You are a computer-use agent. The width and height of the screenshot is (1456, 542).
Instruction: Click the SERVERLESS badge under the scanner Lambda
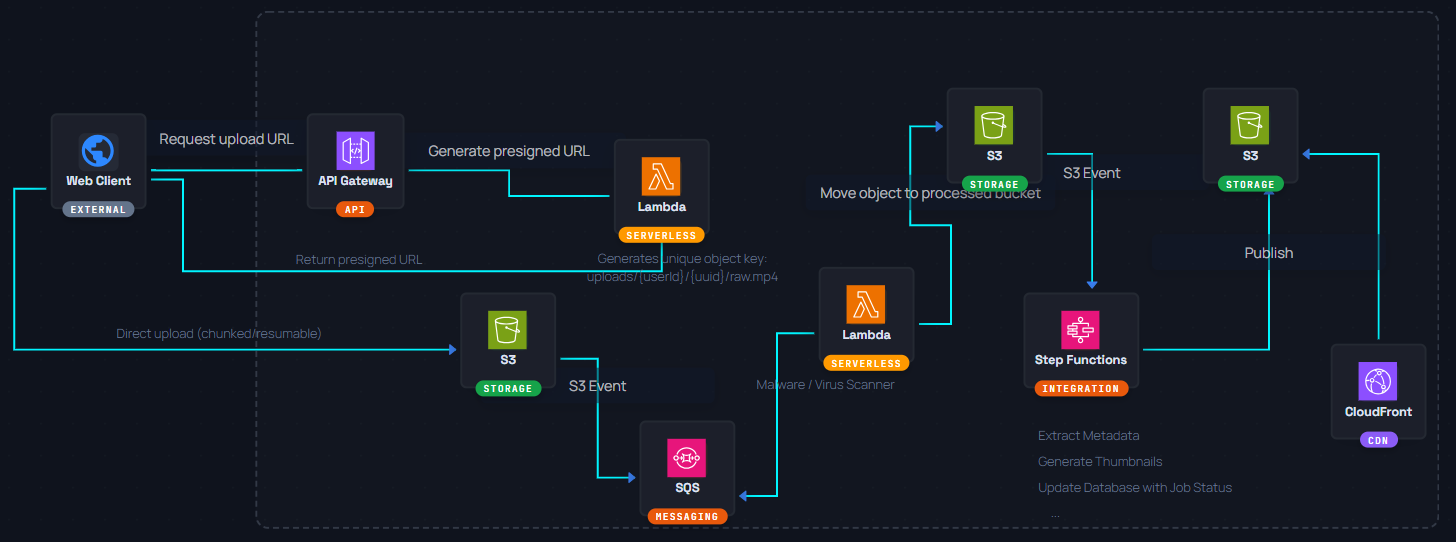(x=866, y=364)
